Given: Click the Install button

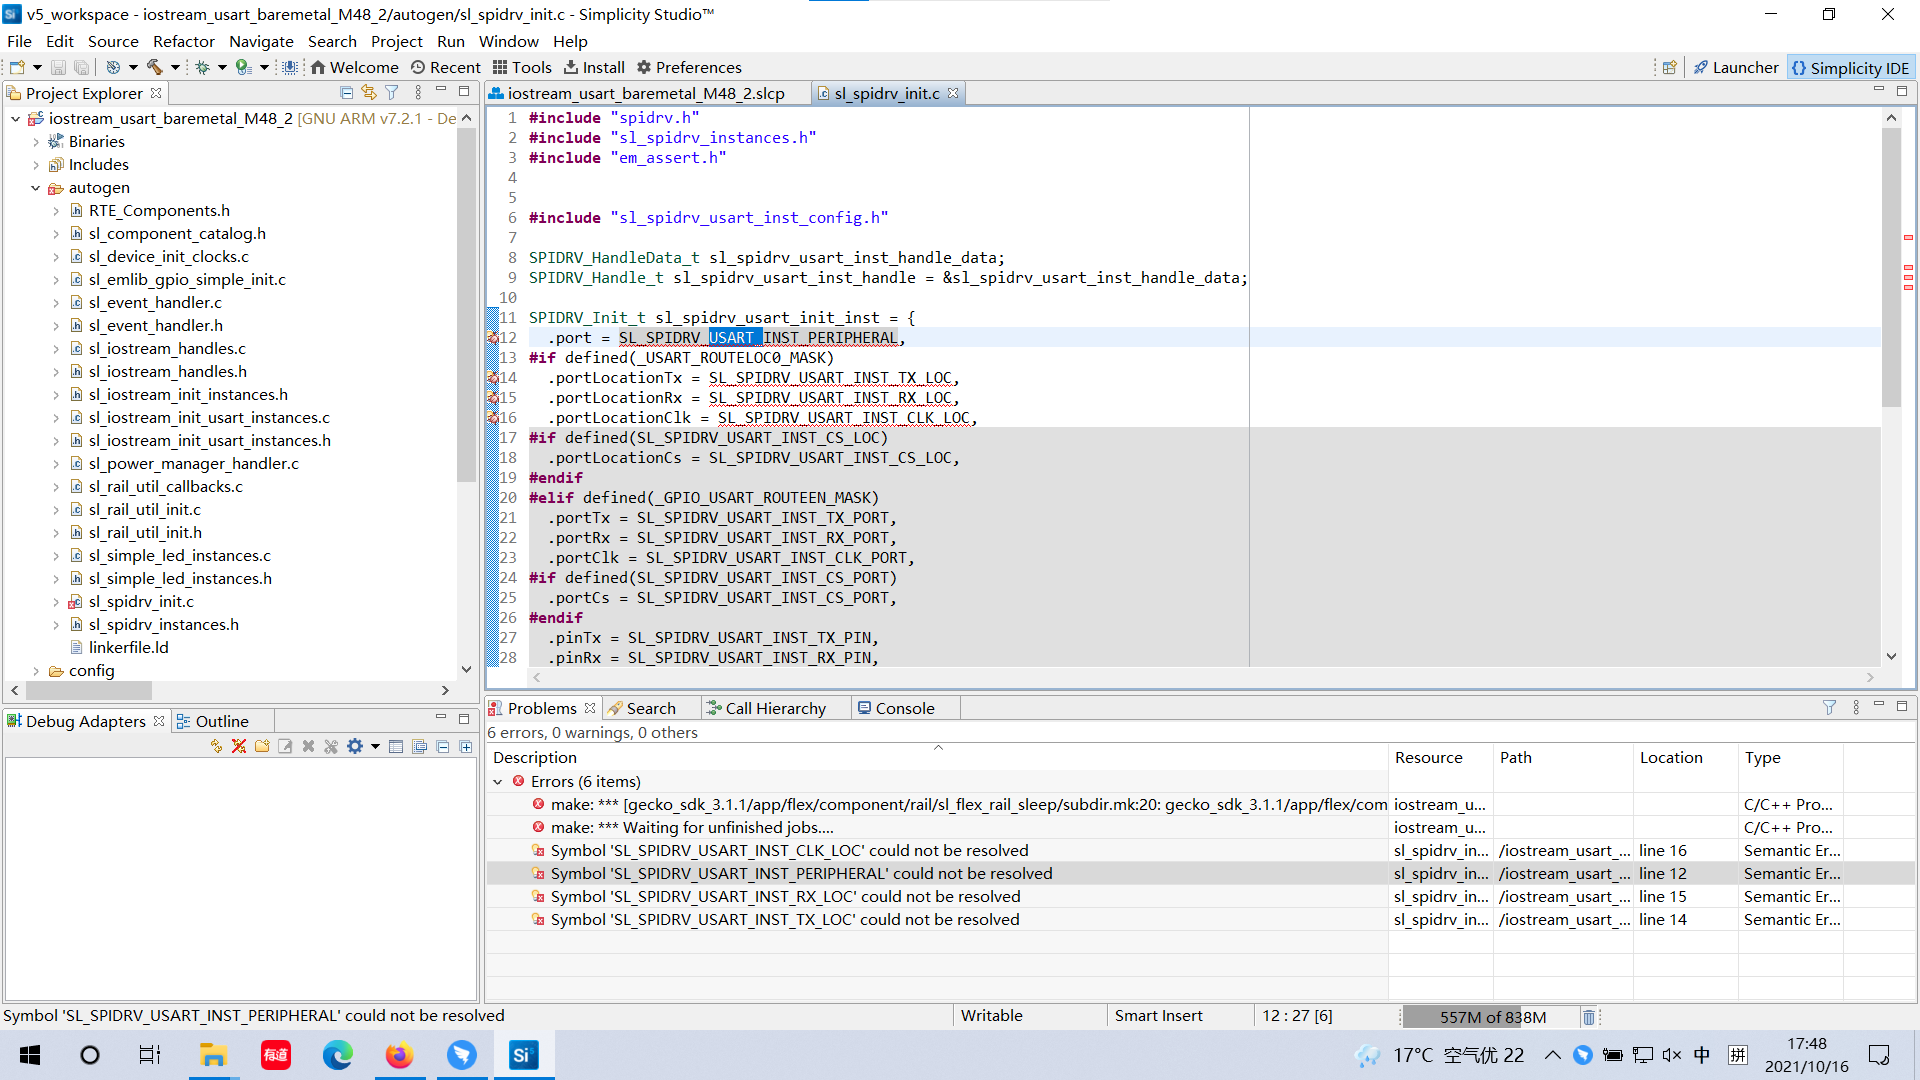Looking at the screenshot, I should pos(594,67).
